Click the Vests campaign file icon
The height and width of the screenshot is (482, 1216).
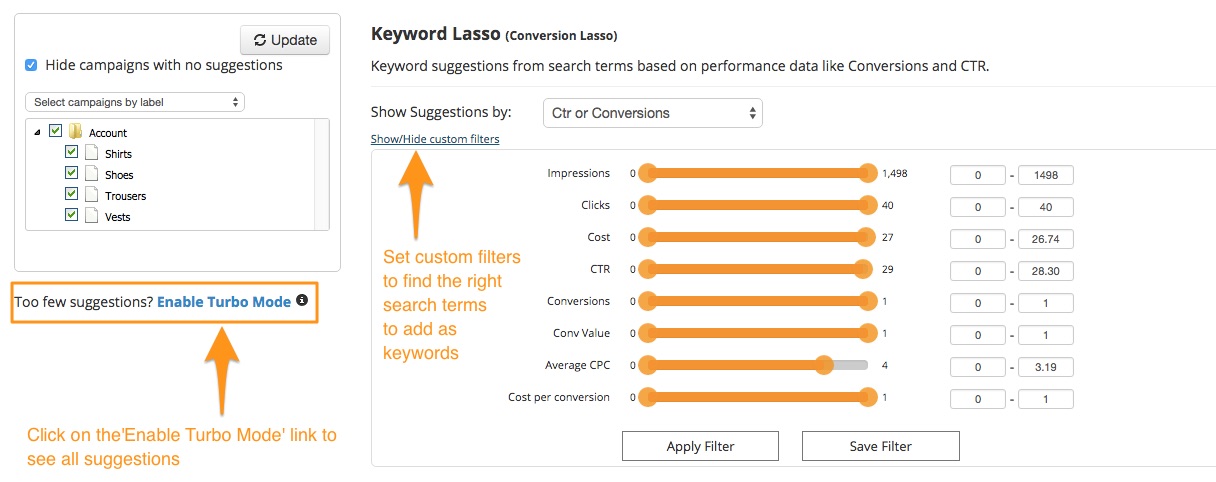91,216
